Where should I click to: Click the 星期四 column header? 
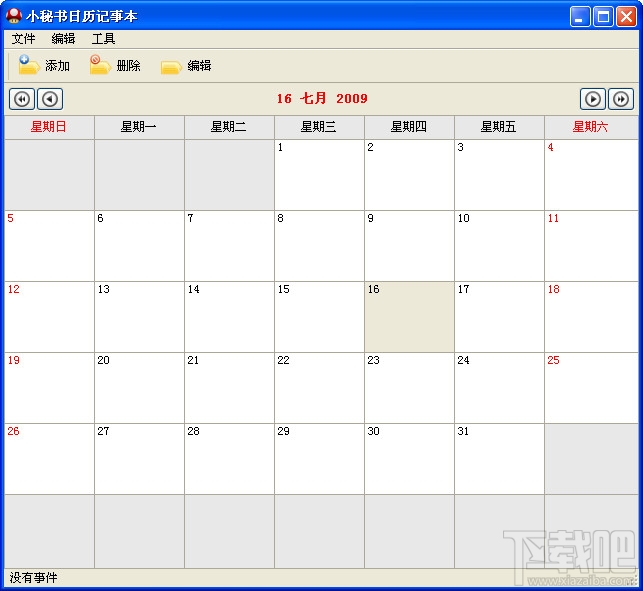pyautogui.click(x=409, y=127)
